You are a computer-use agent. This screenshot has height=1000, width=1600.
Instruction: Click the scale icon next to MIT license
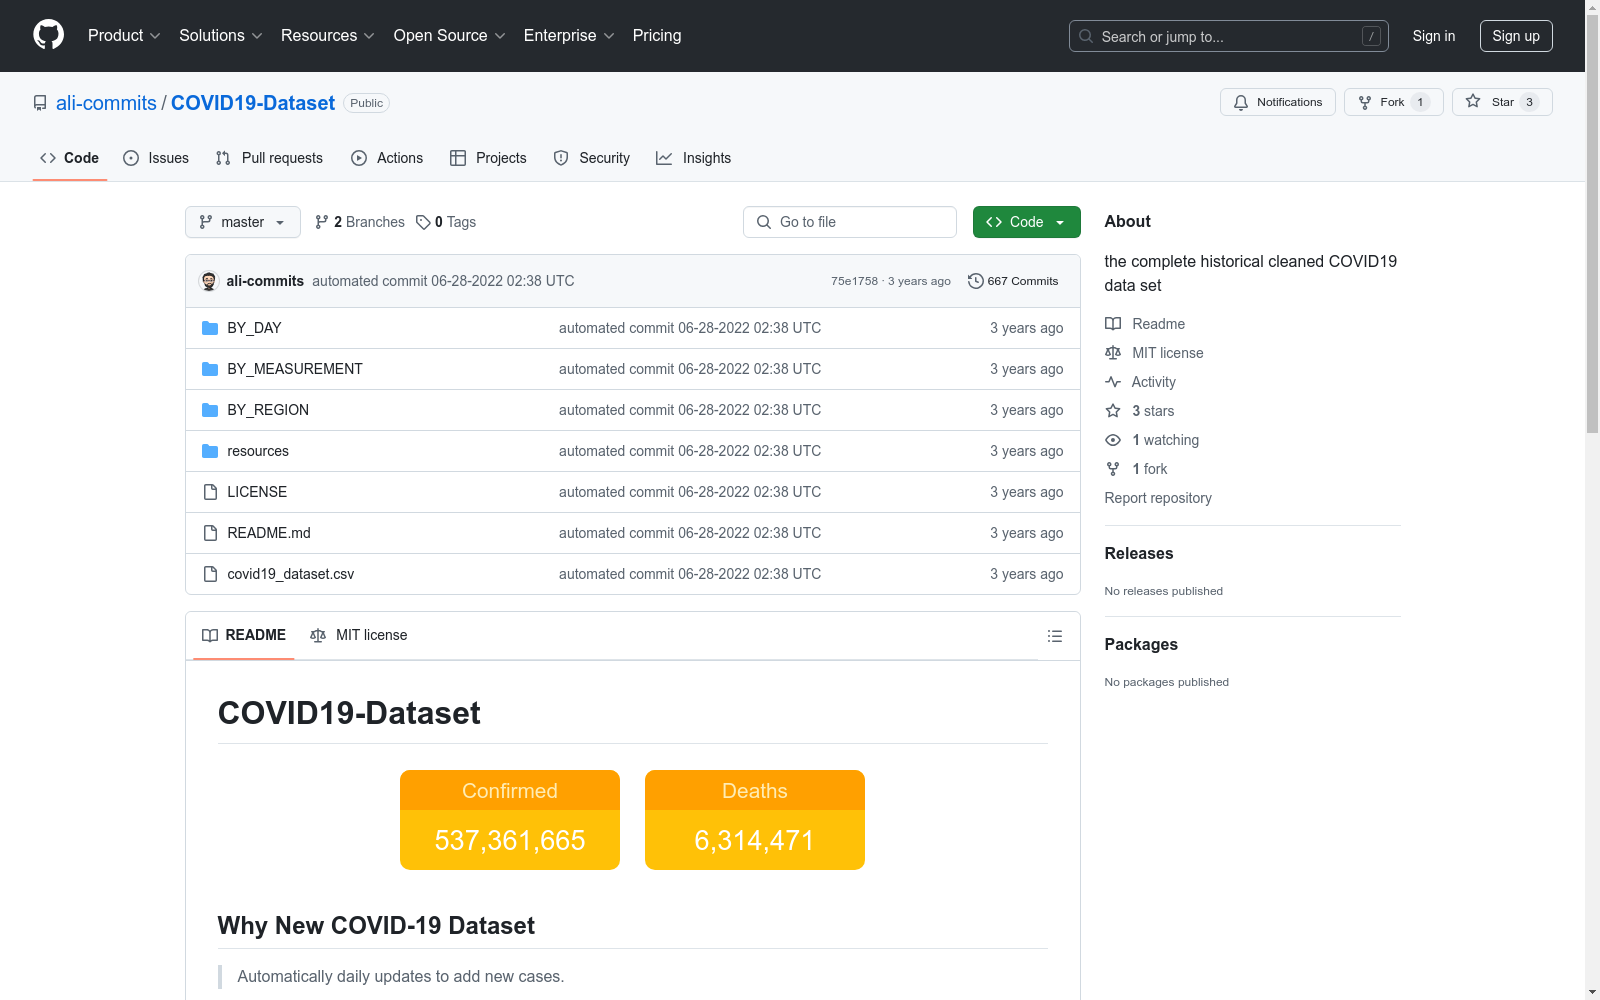[1113, 353]
